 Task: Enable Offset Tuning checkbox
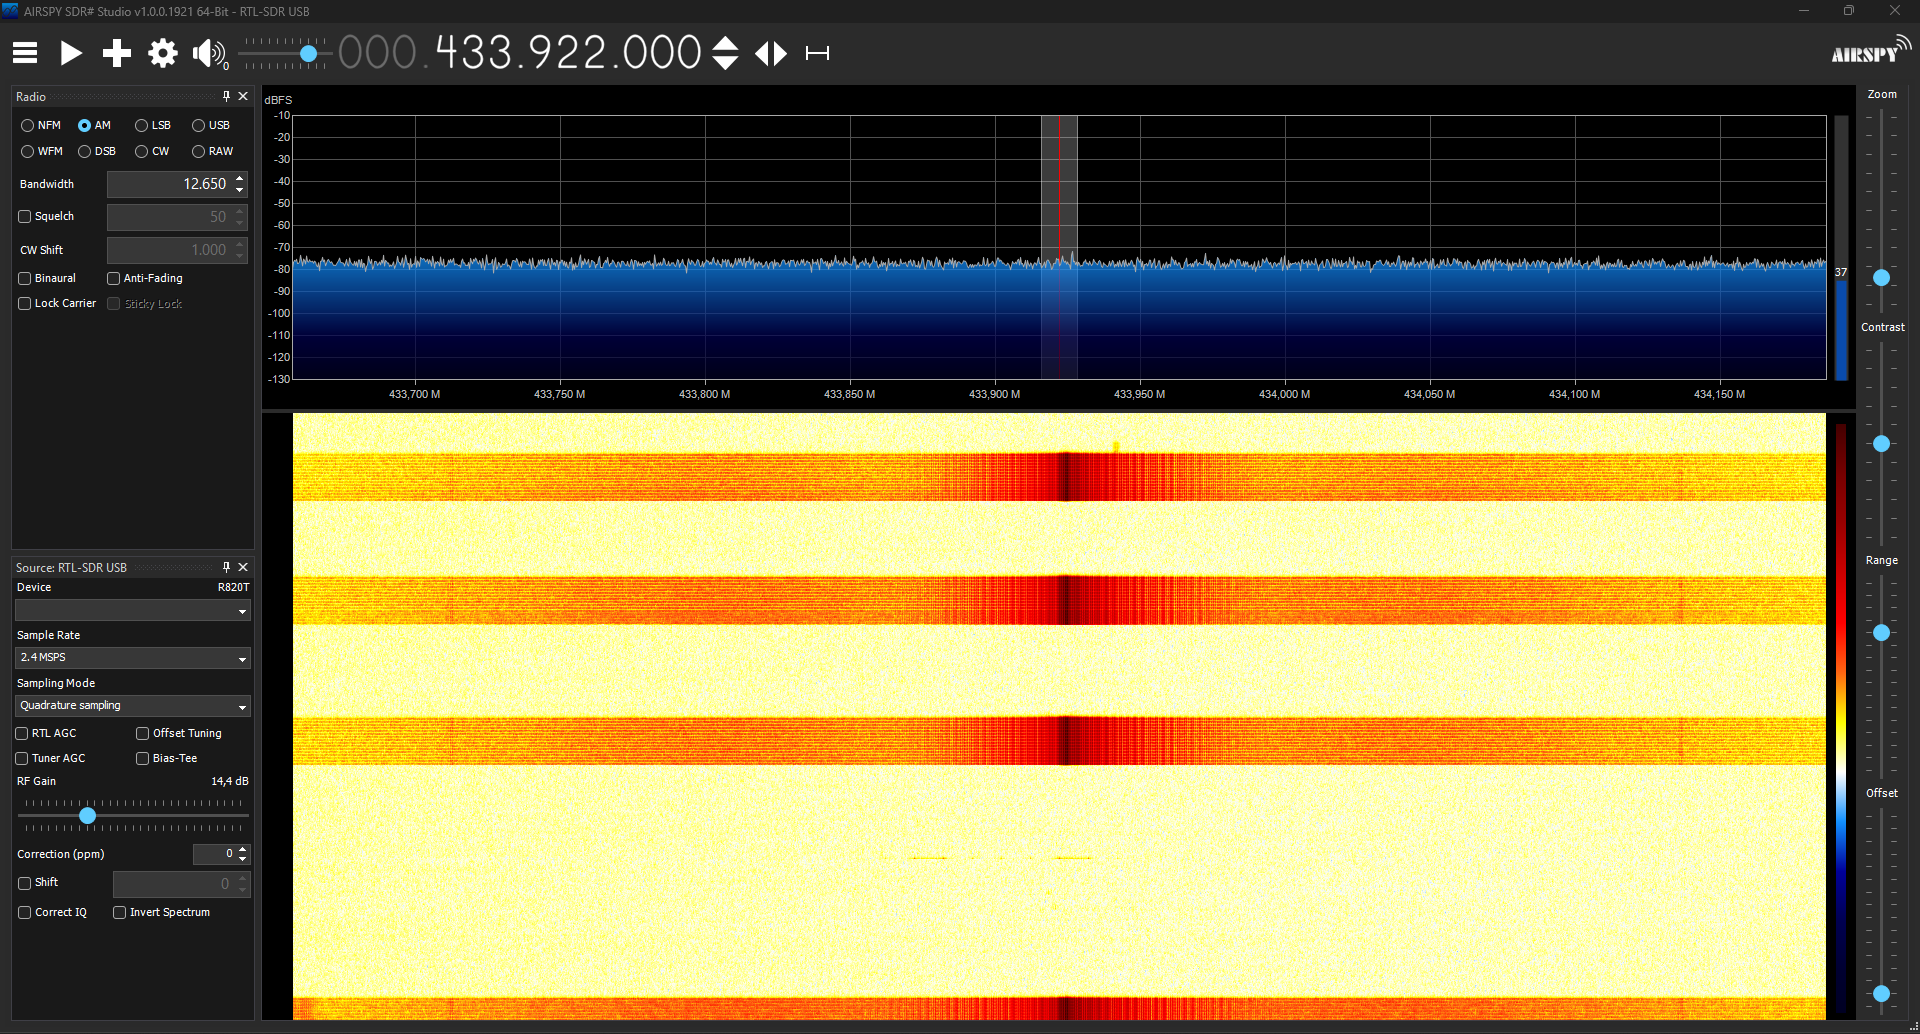click(x=142, y=733)
